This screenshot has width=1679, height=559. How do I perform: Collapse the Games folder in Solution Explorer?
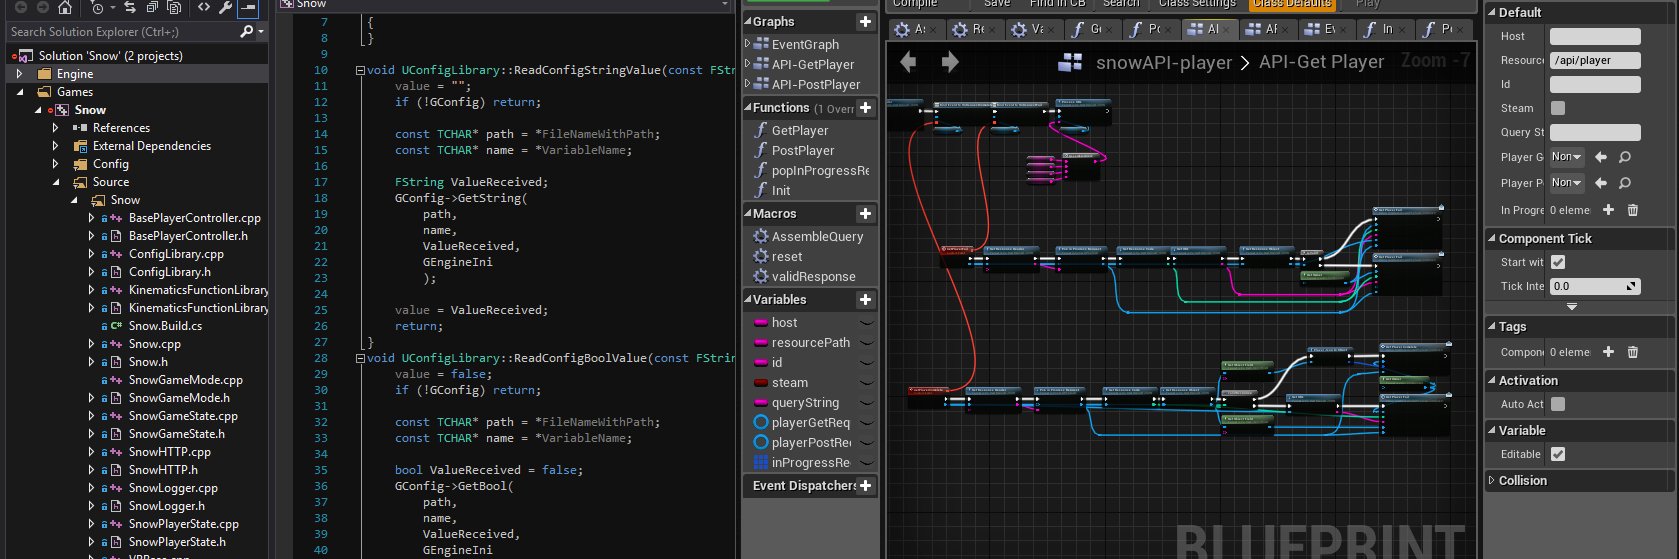tap(19, 92)
